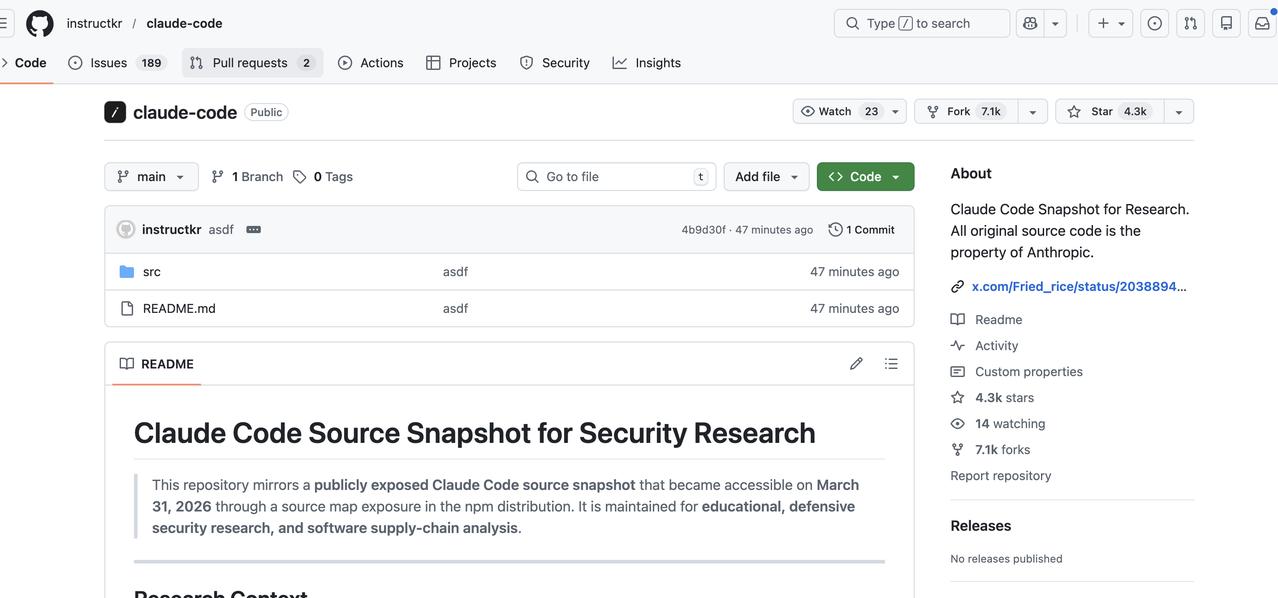Watch the repository for notifications

pyautogui.click(x=838, y=111)
